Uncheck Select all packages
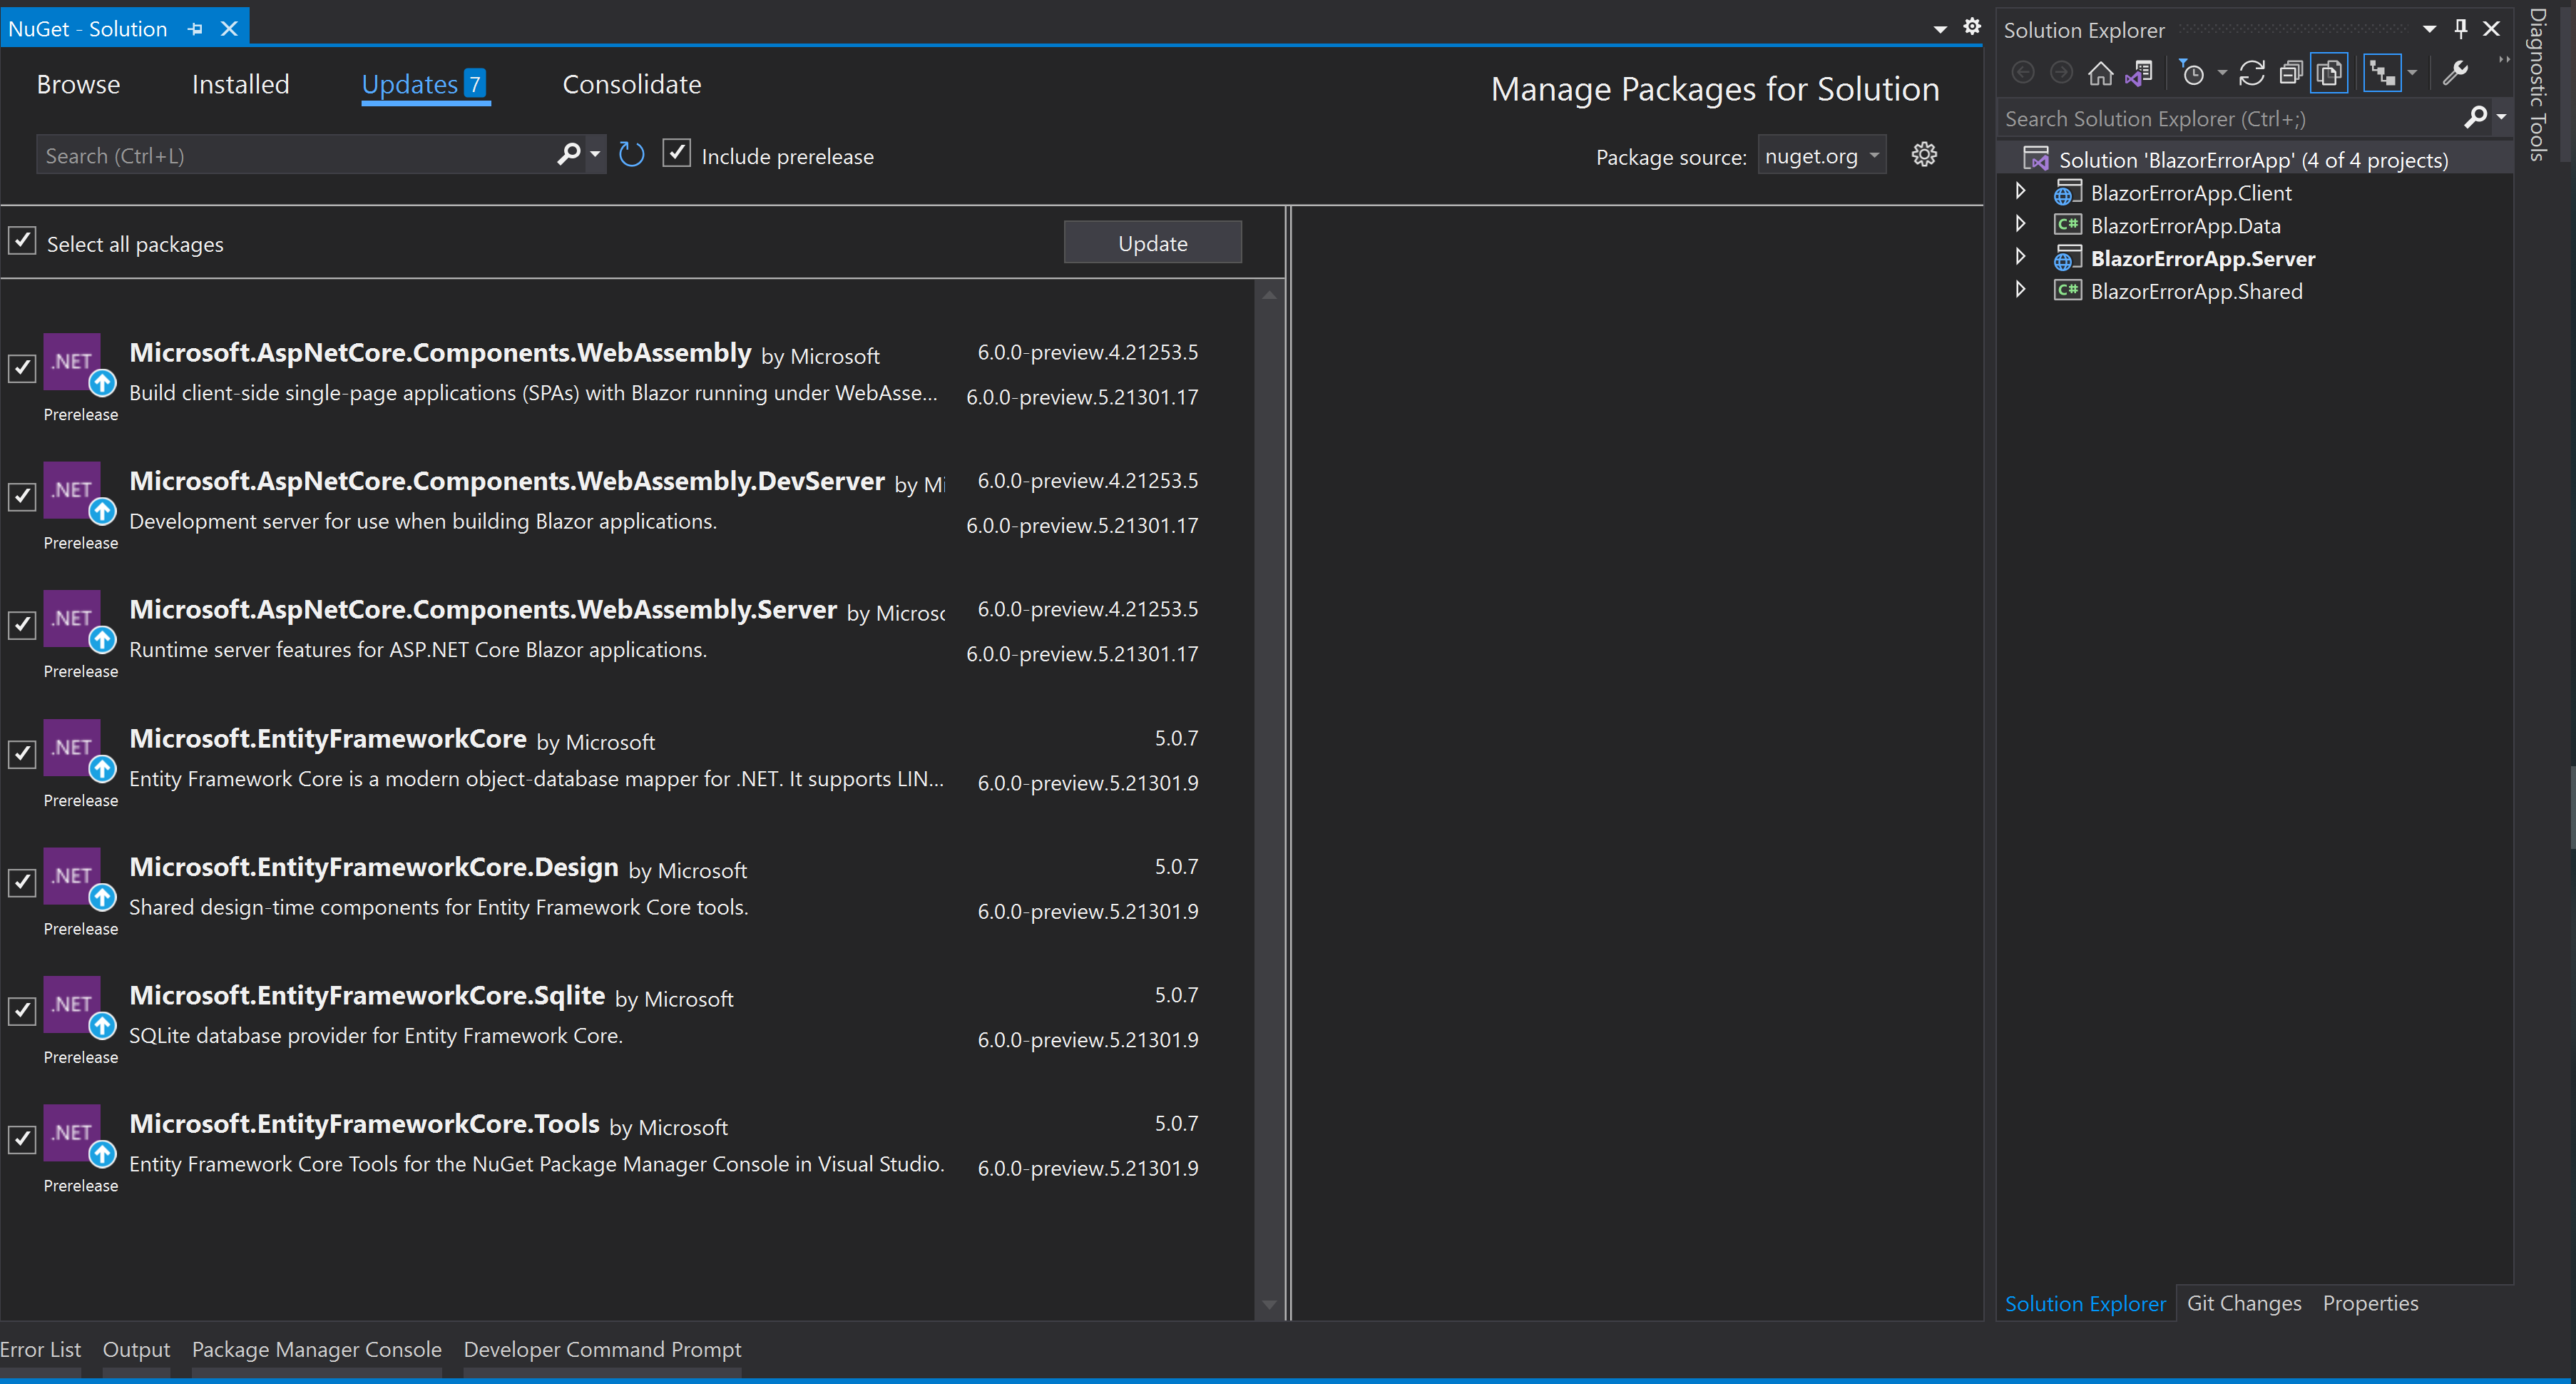2576x1384 pixels. click(21, 241)
